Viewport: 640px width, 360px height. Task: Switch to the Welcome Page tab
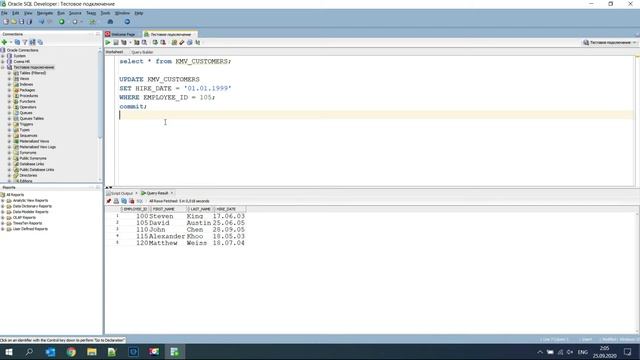click(123, 34)
